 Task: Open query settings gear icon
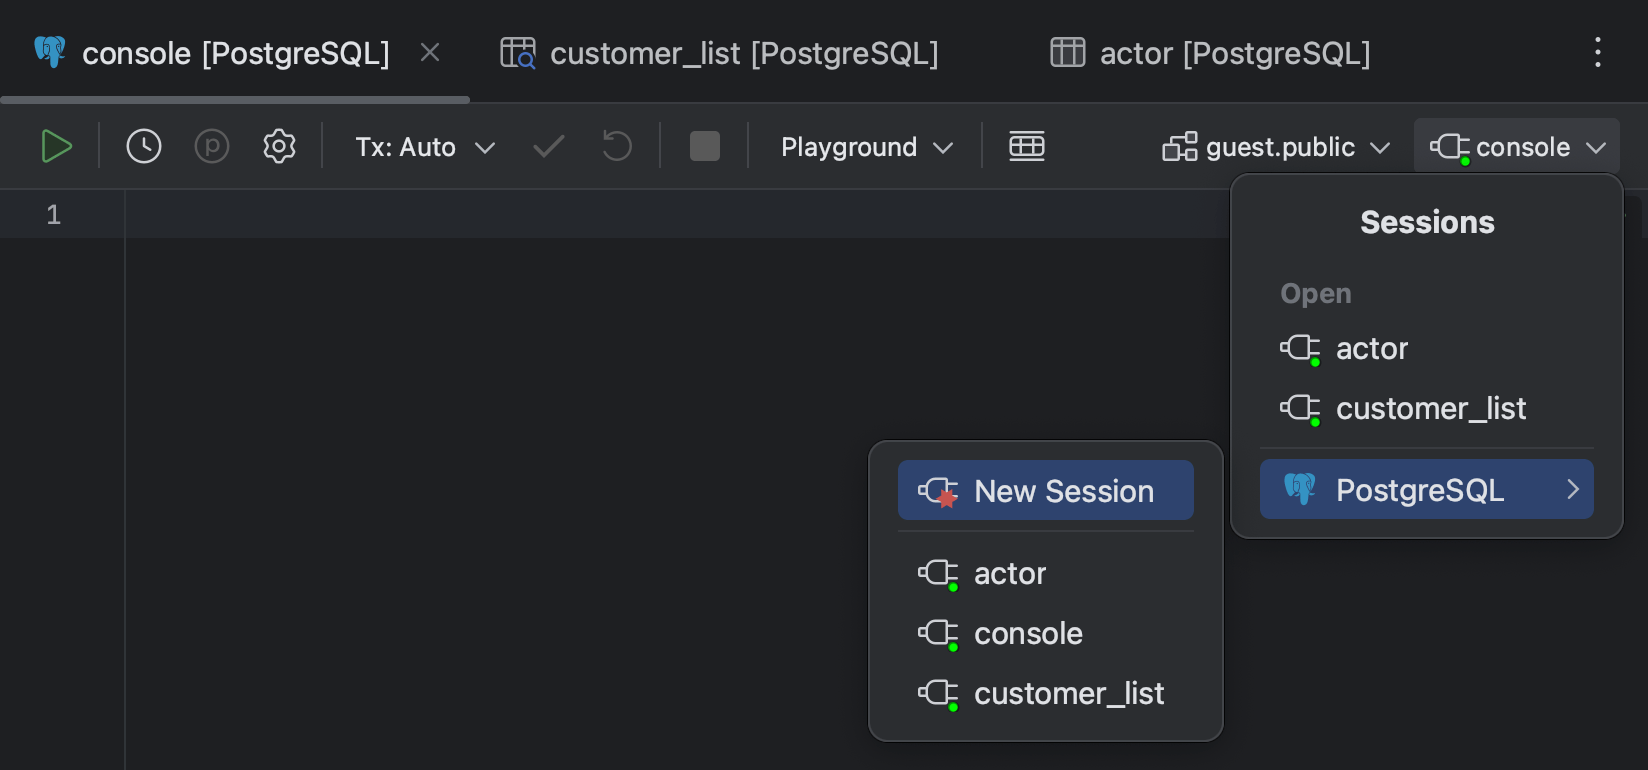[x=279, y=147]
